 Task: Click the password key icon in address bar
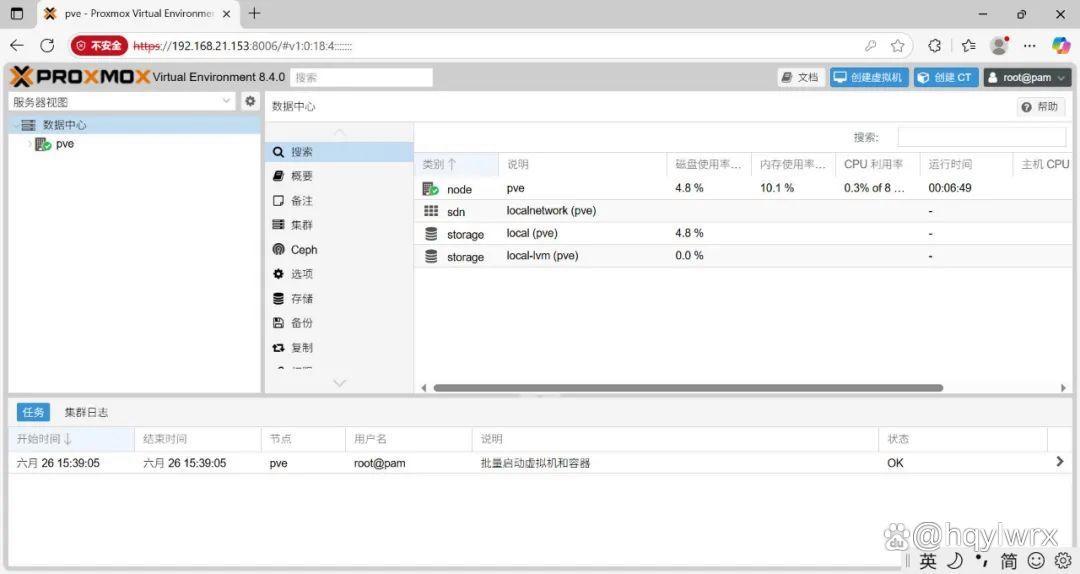[x=871, y=45]
